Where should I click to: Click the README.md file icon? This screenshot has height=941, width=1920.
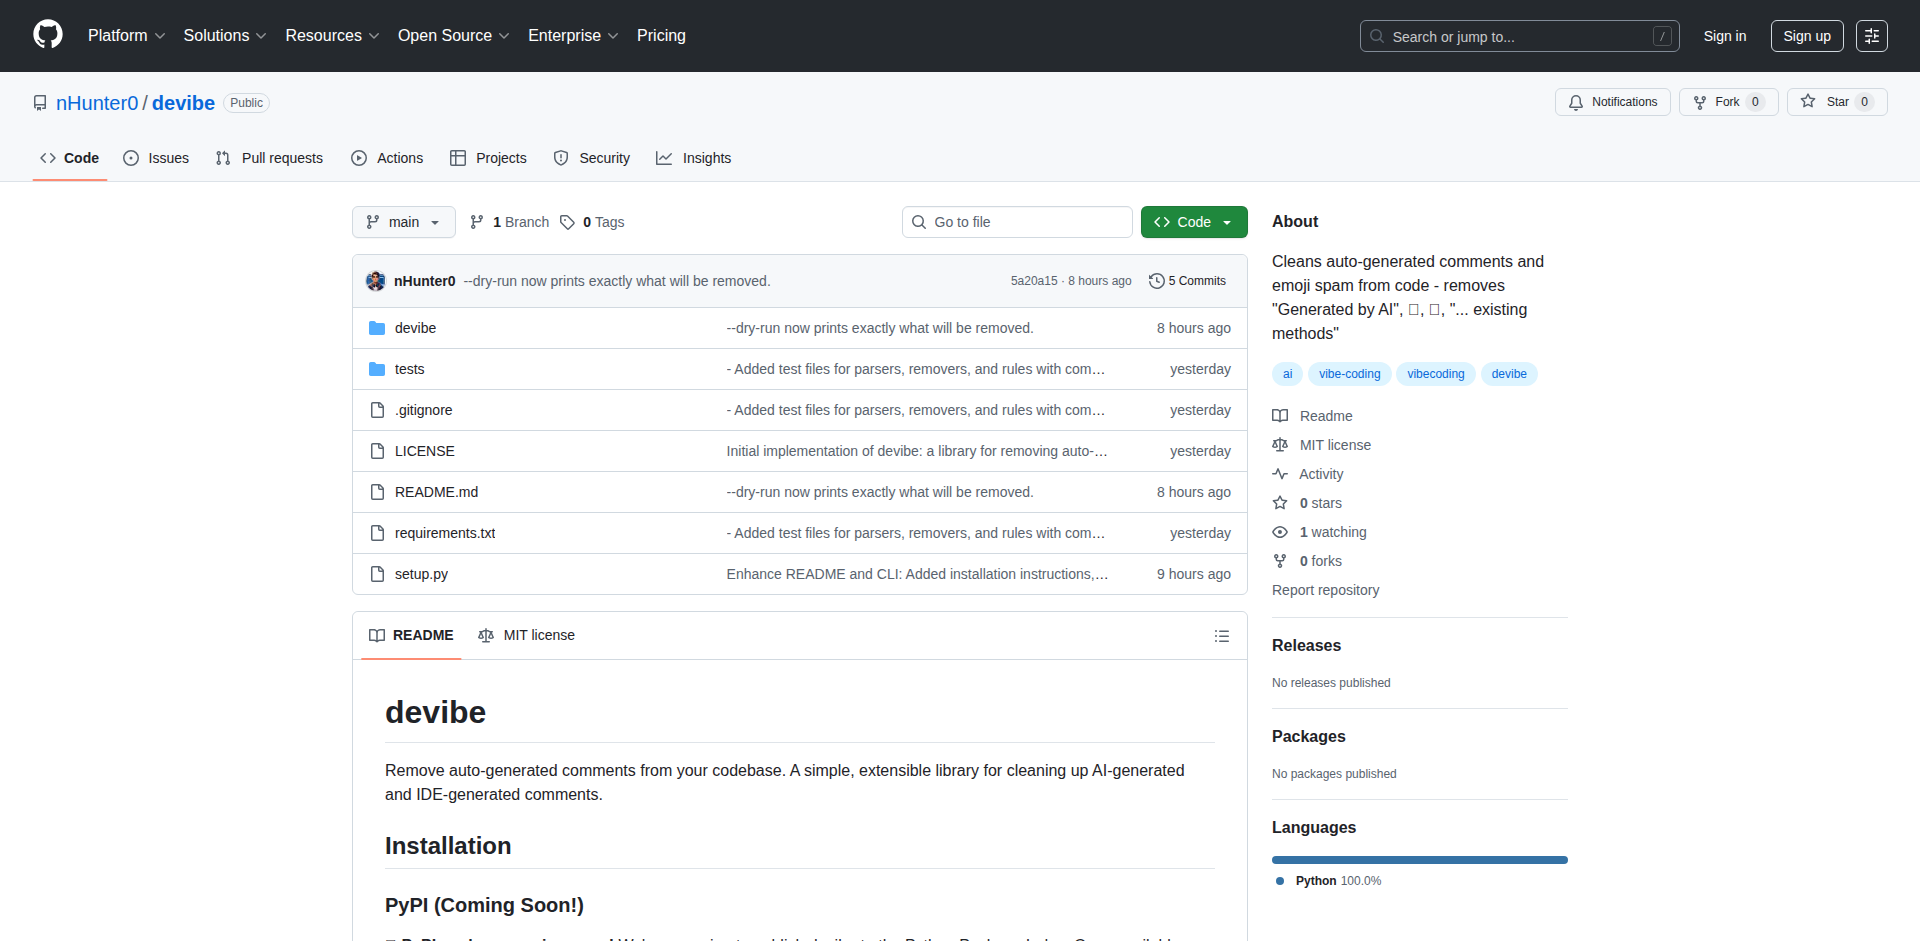click(x=377, y=492)
